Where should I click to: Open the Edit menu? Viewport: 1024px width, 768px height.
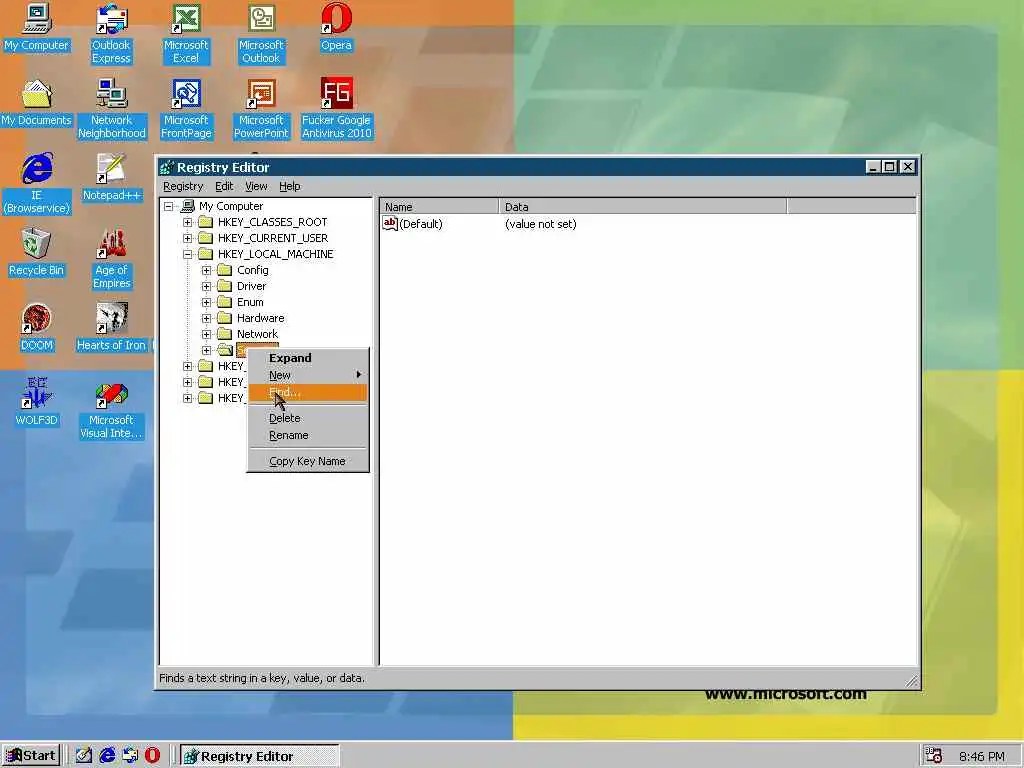pyautogui.click(x=224, y=186)
